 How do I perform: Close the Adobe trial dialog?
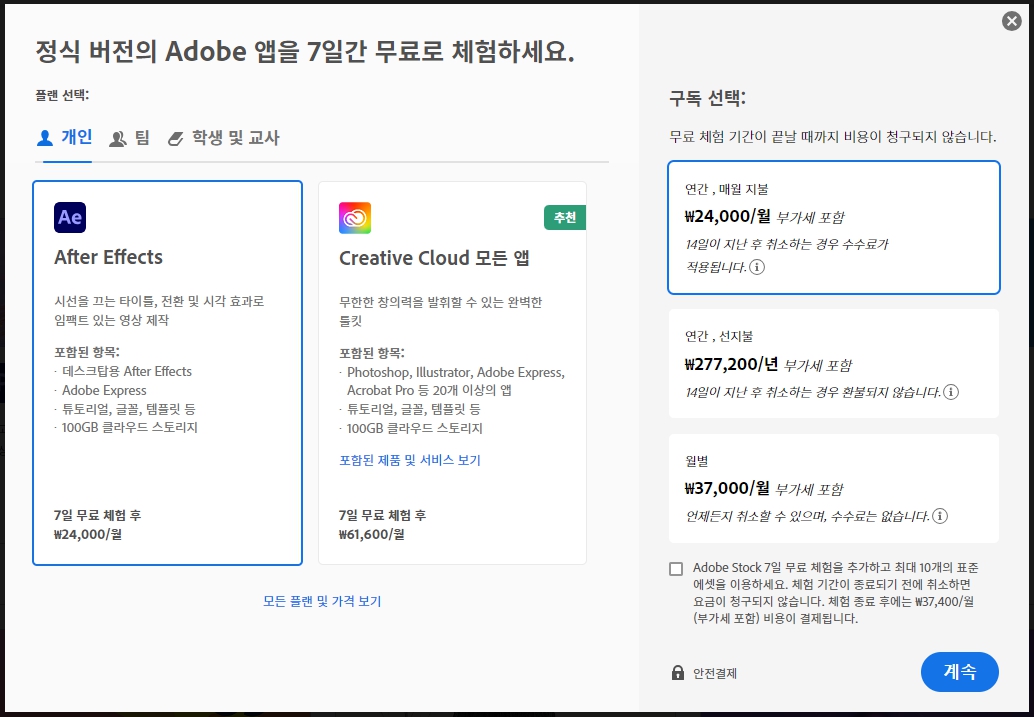[x=1011, y=21]
